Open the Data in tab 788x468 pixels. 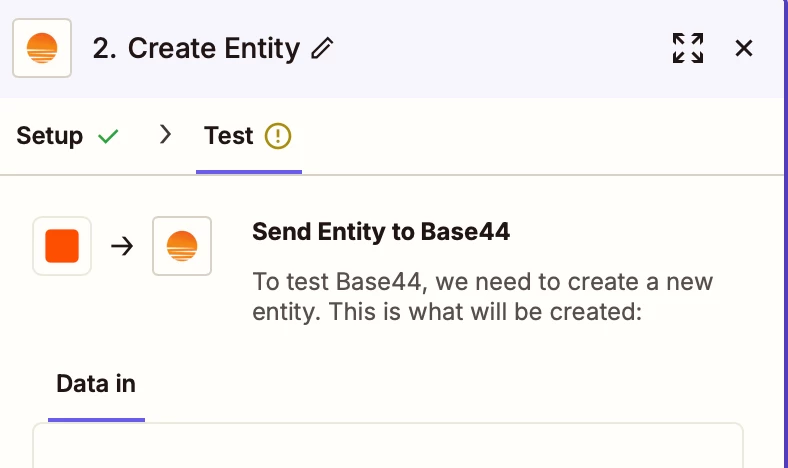click(x=96, y=384)
